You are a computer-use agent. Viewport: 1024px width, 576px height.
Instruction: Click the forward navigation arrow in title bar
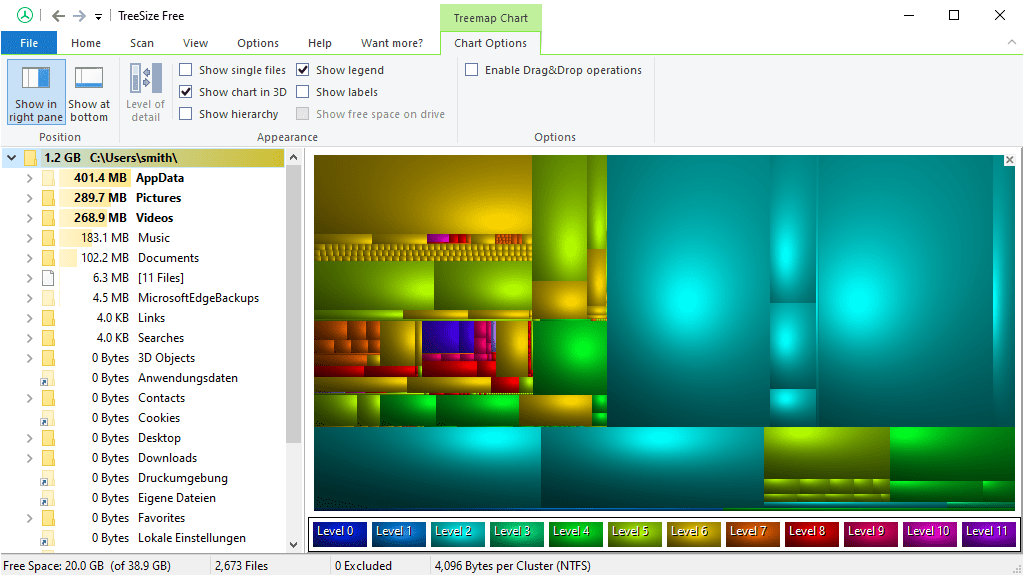79,16
